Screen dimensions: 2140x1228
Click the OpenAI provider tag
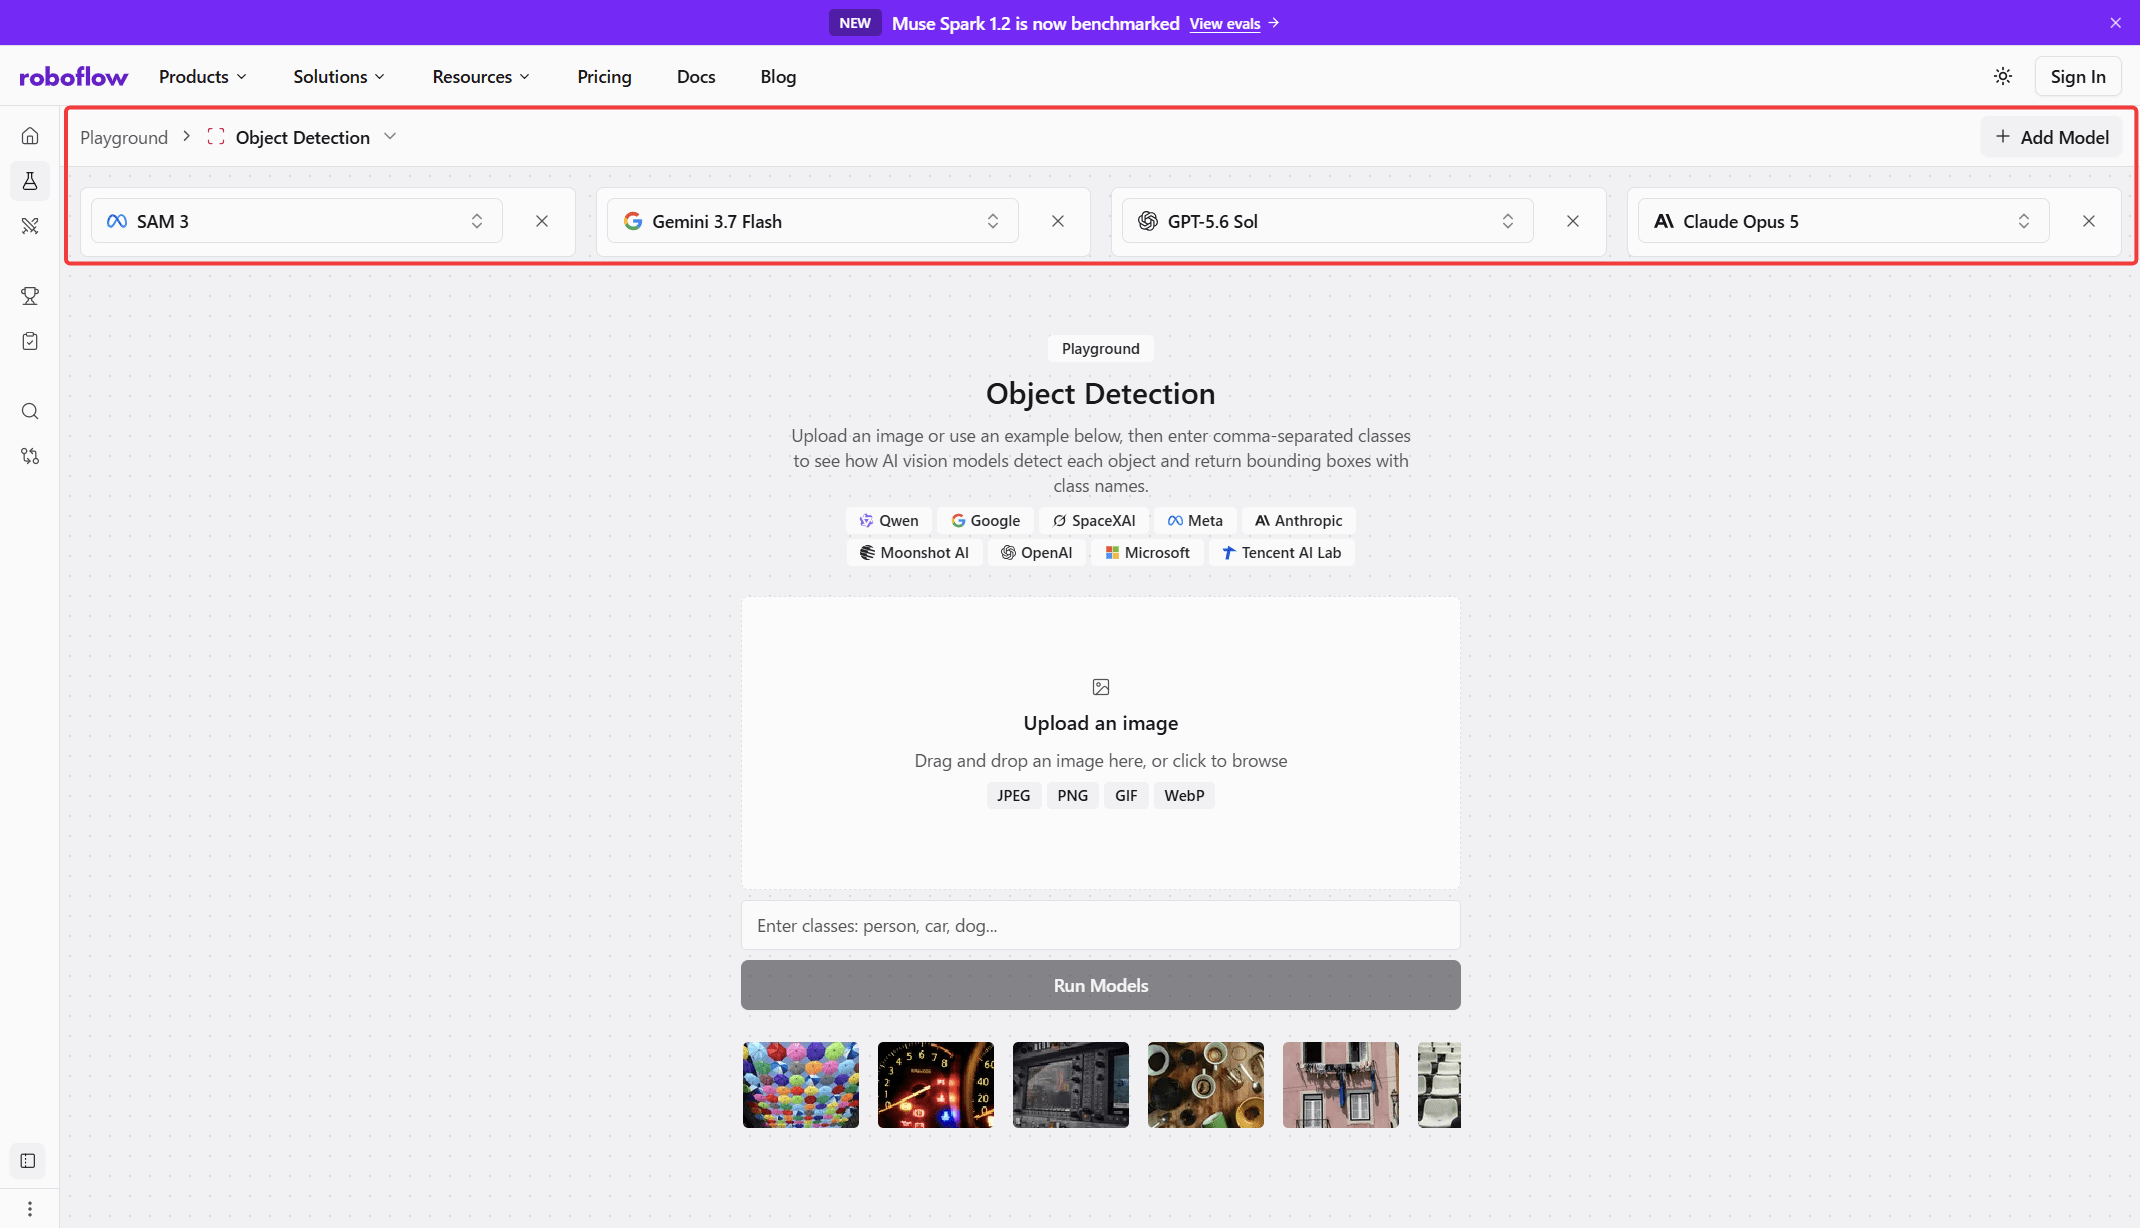[x=1036, y=552]
